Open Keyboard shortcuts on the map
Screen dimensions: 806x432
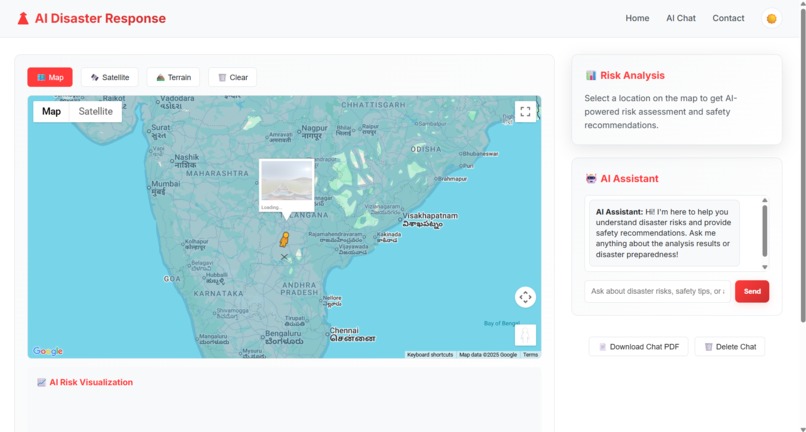point(430,355)
